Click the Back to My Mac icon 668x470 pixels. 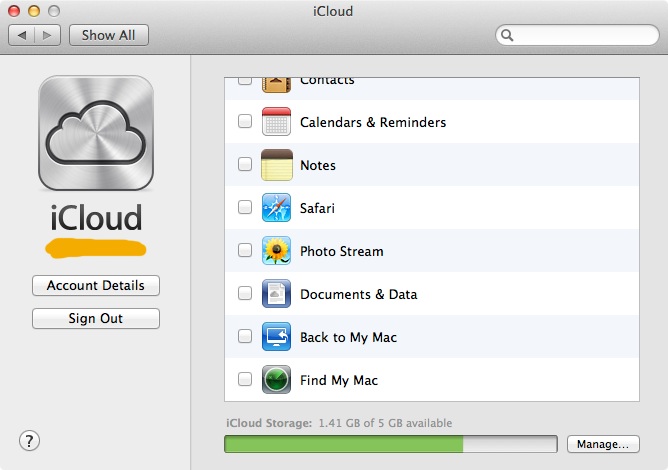click(x=276, y=337)
